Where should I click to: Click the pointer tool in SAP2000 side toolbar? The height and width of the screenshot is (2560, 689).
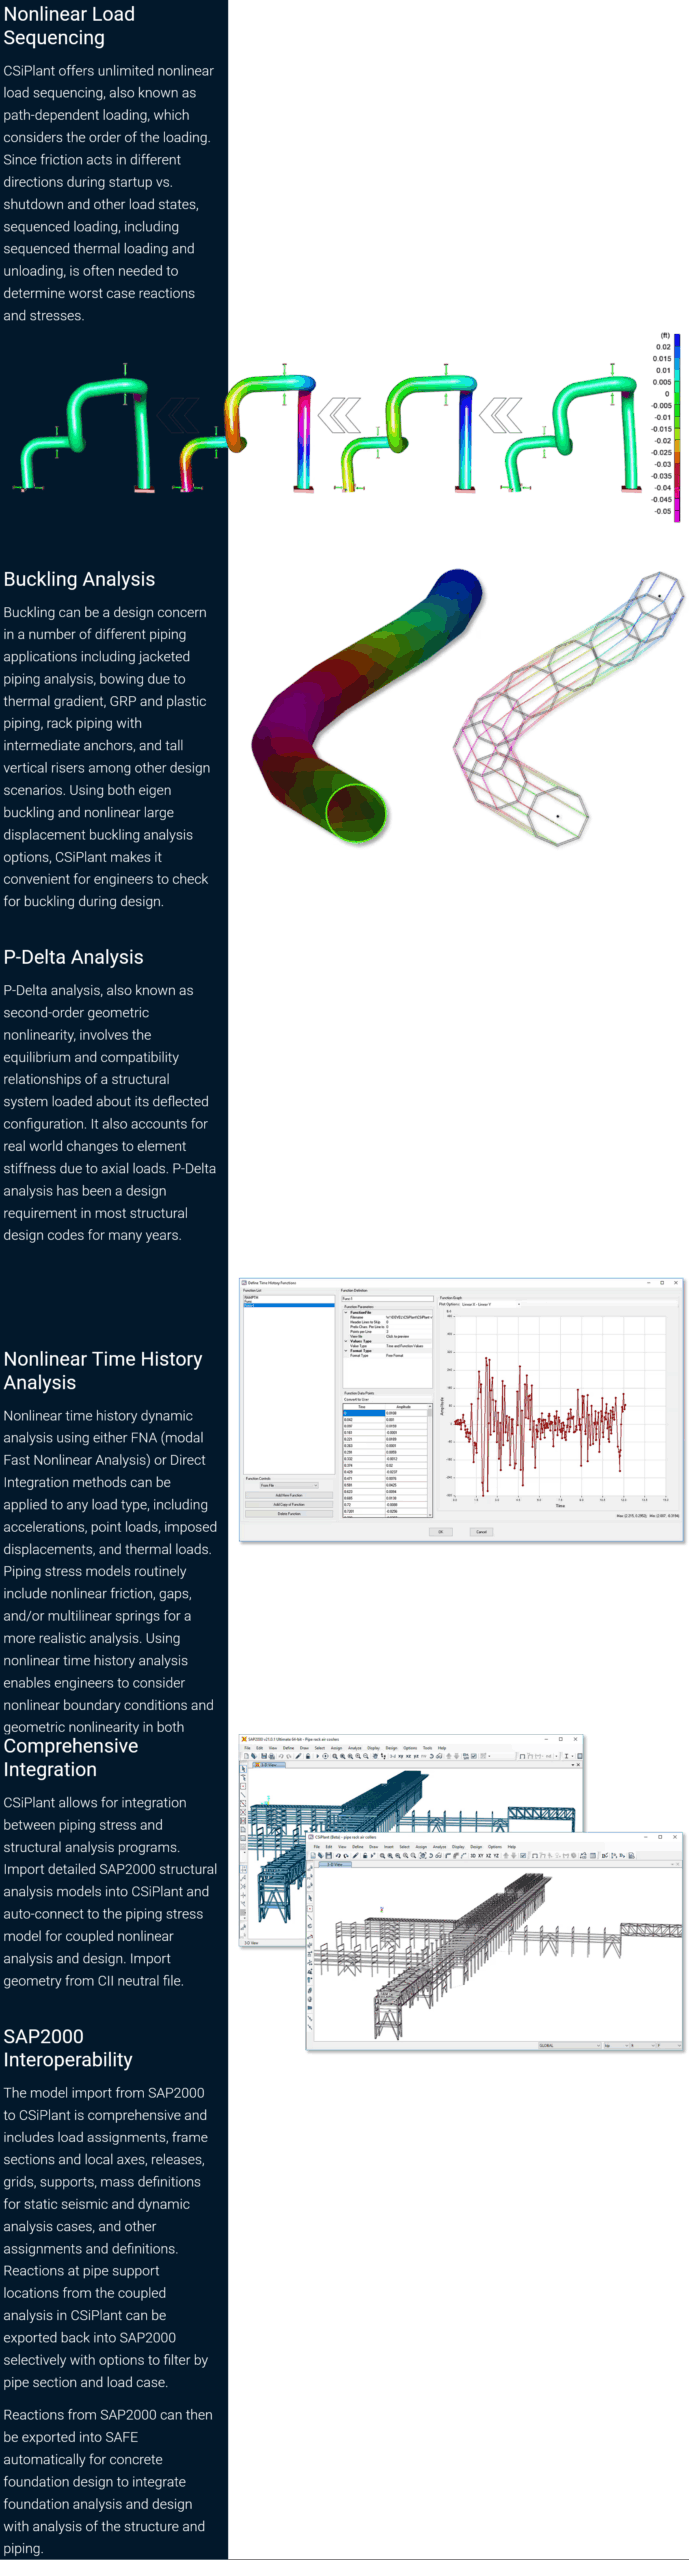pos(243,1768)
